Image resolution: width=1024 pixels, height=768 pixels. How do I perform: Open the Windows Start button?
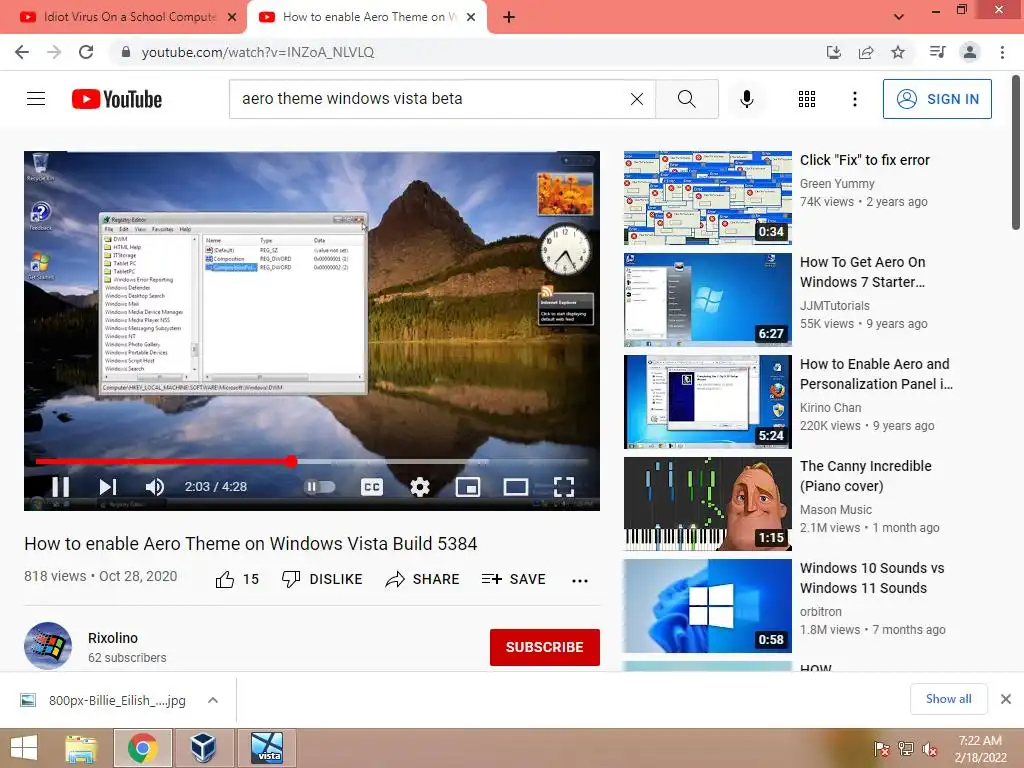(x=24, y=748)
